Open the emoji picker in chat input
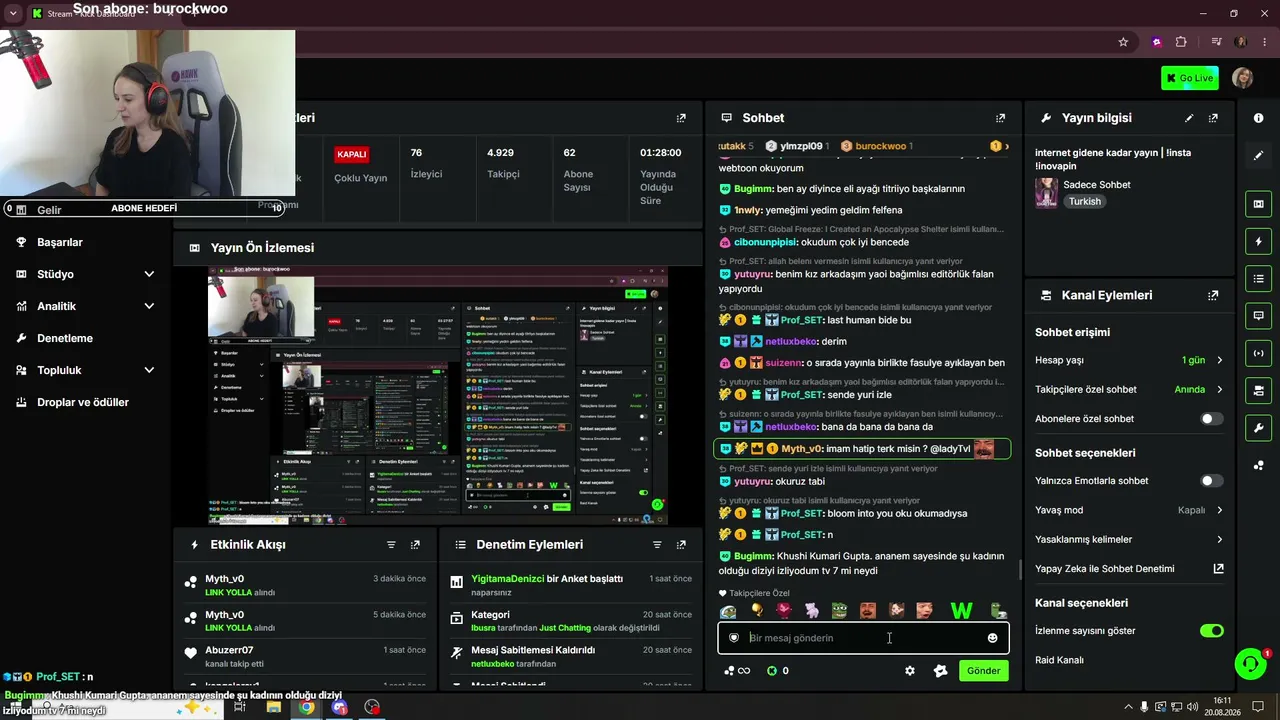 pyautogui.click(x=992, y=638)
